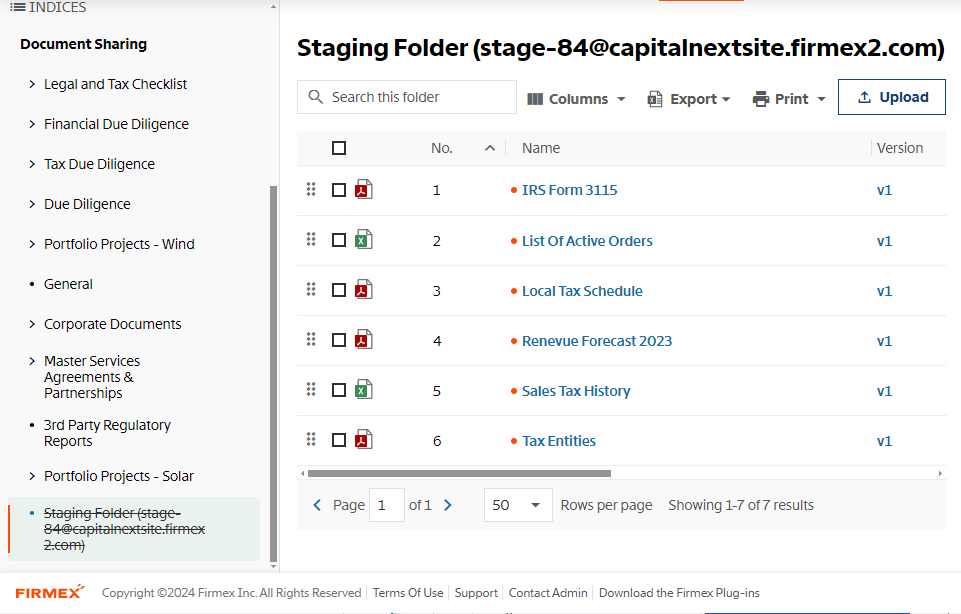Open the IRS Form 3115 document

point(569,190)
